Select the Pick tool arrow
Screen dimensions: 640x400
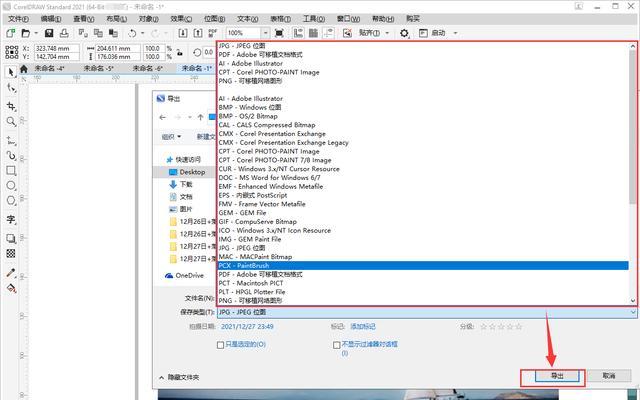[x=11, y=72]
